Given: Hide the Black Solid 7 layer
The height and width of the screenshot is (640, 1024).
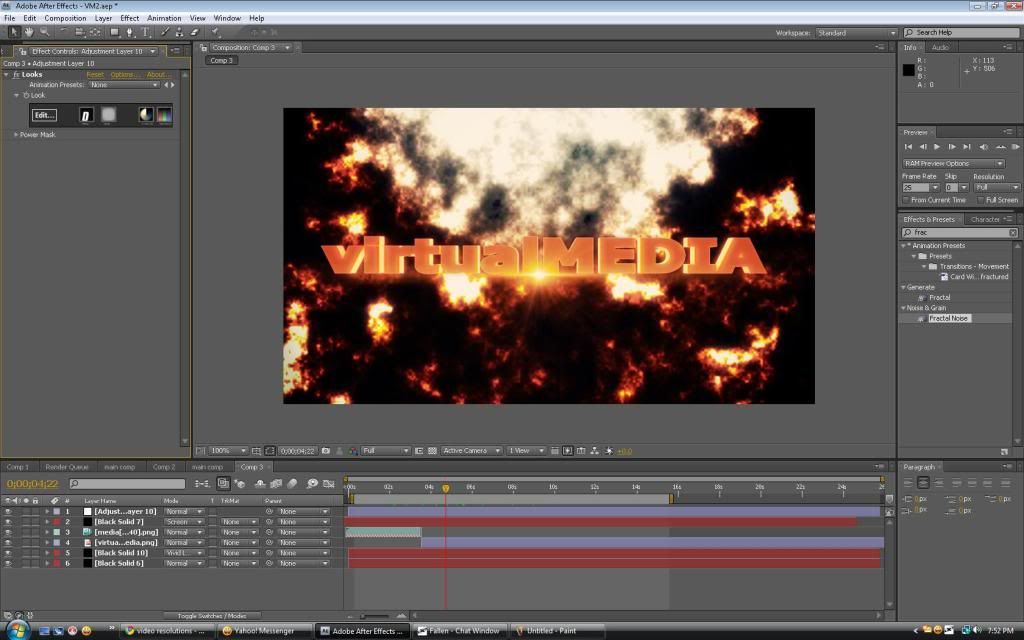Looking at the screenshot, I should 8,522.
